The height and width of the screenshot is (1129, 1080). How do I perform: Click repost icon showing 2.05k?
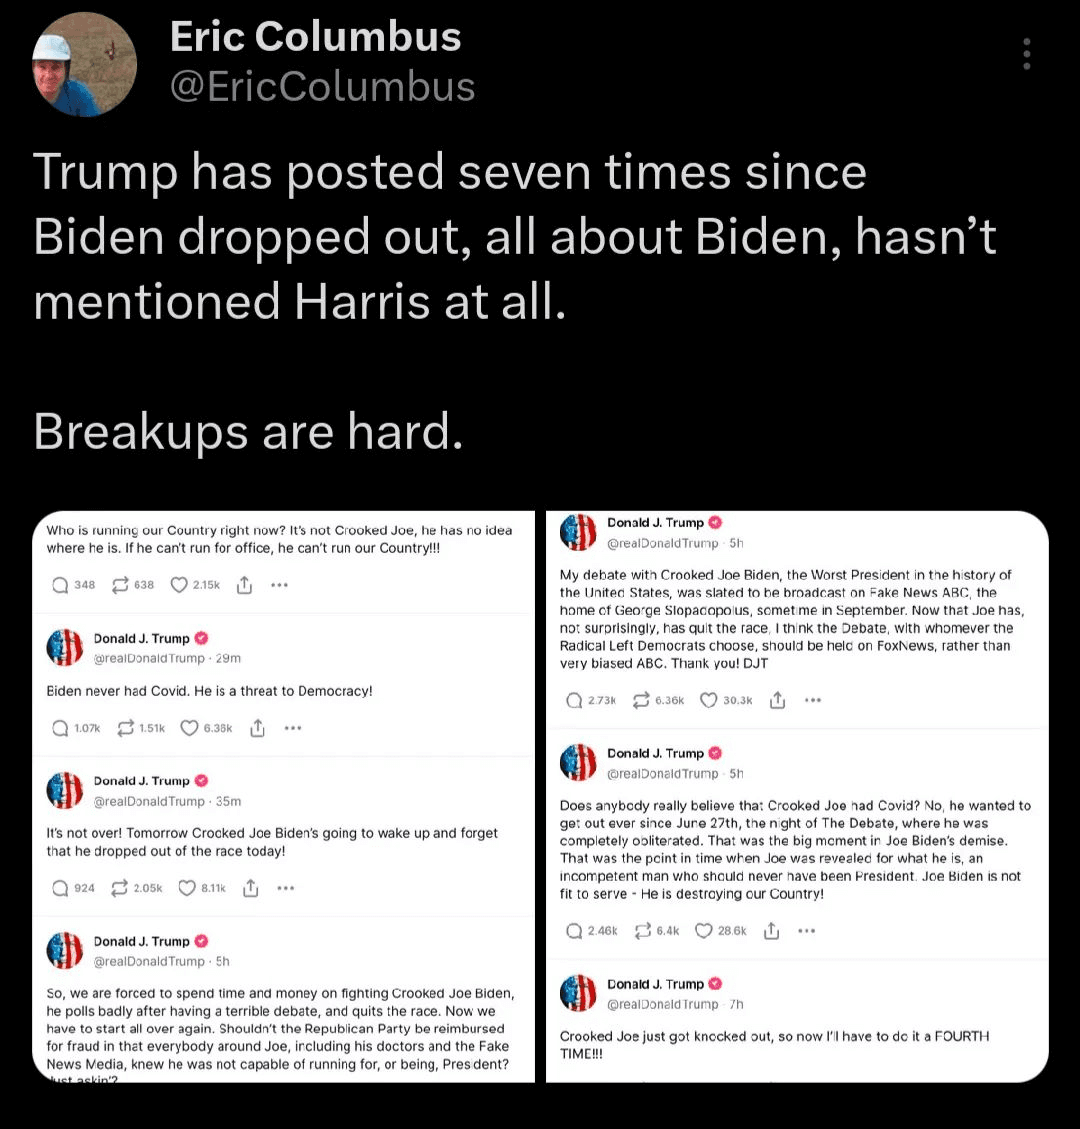pyautogui.click(x=121, y=888)
